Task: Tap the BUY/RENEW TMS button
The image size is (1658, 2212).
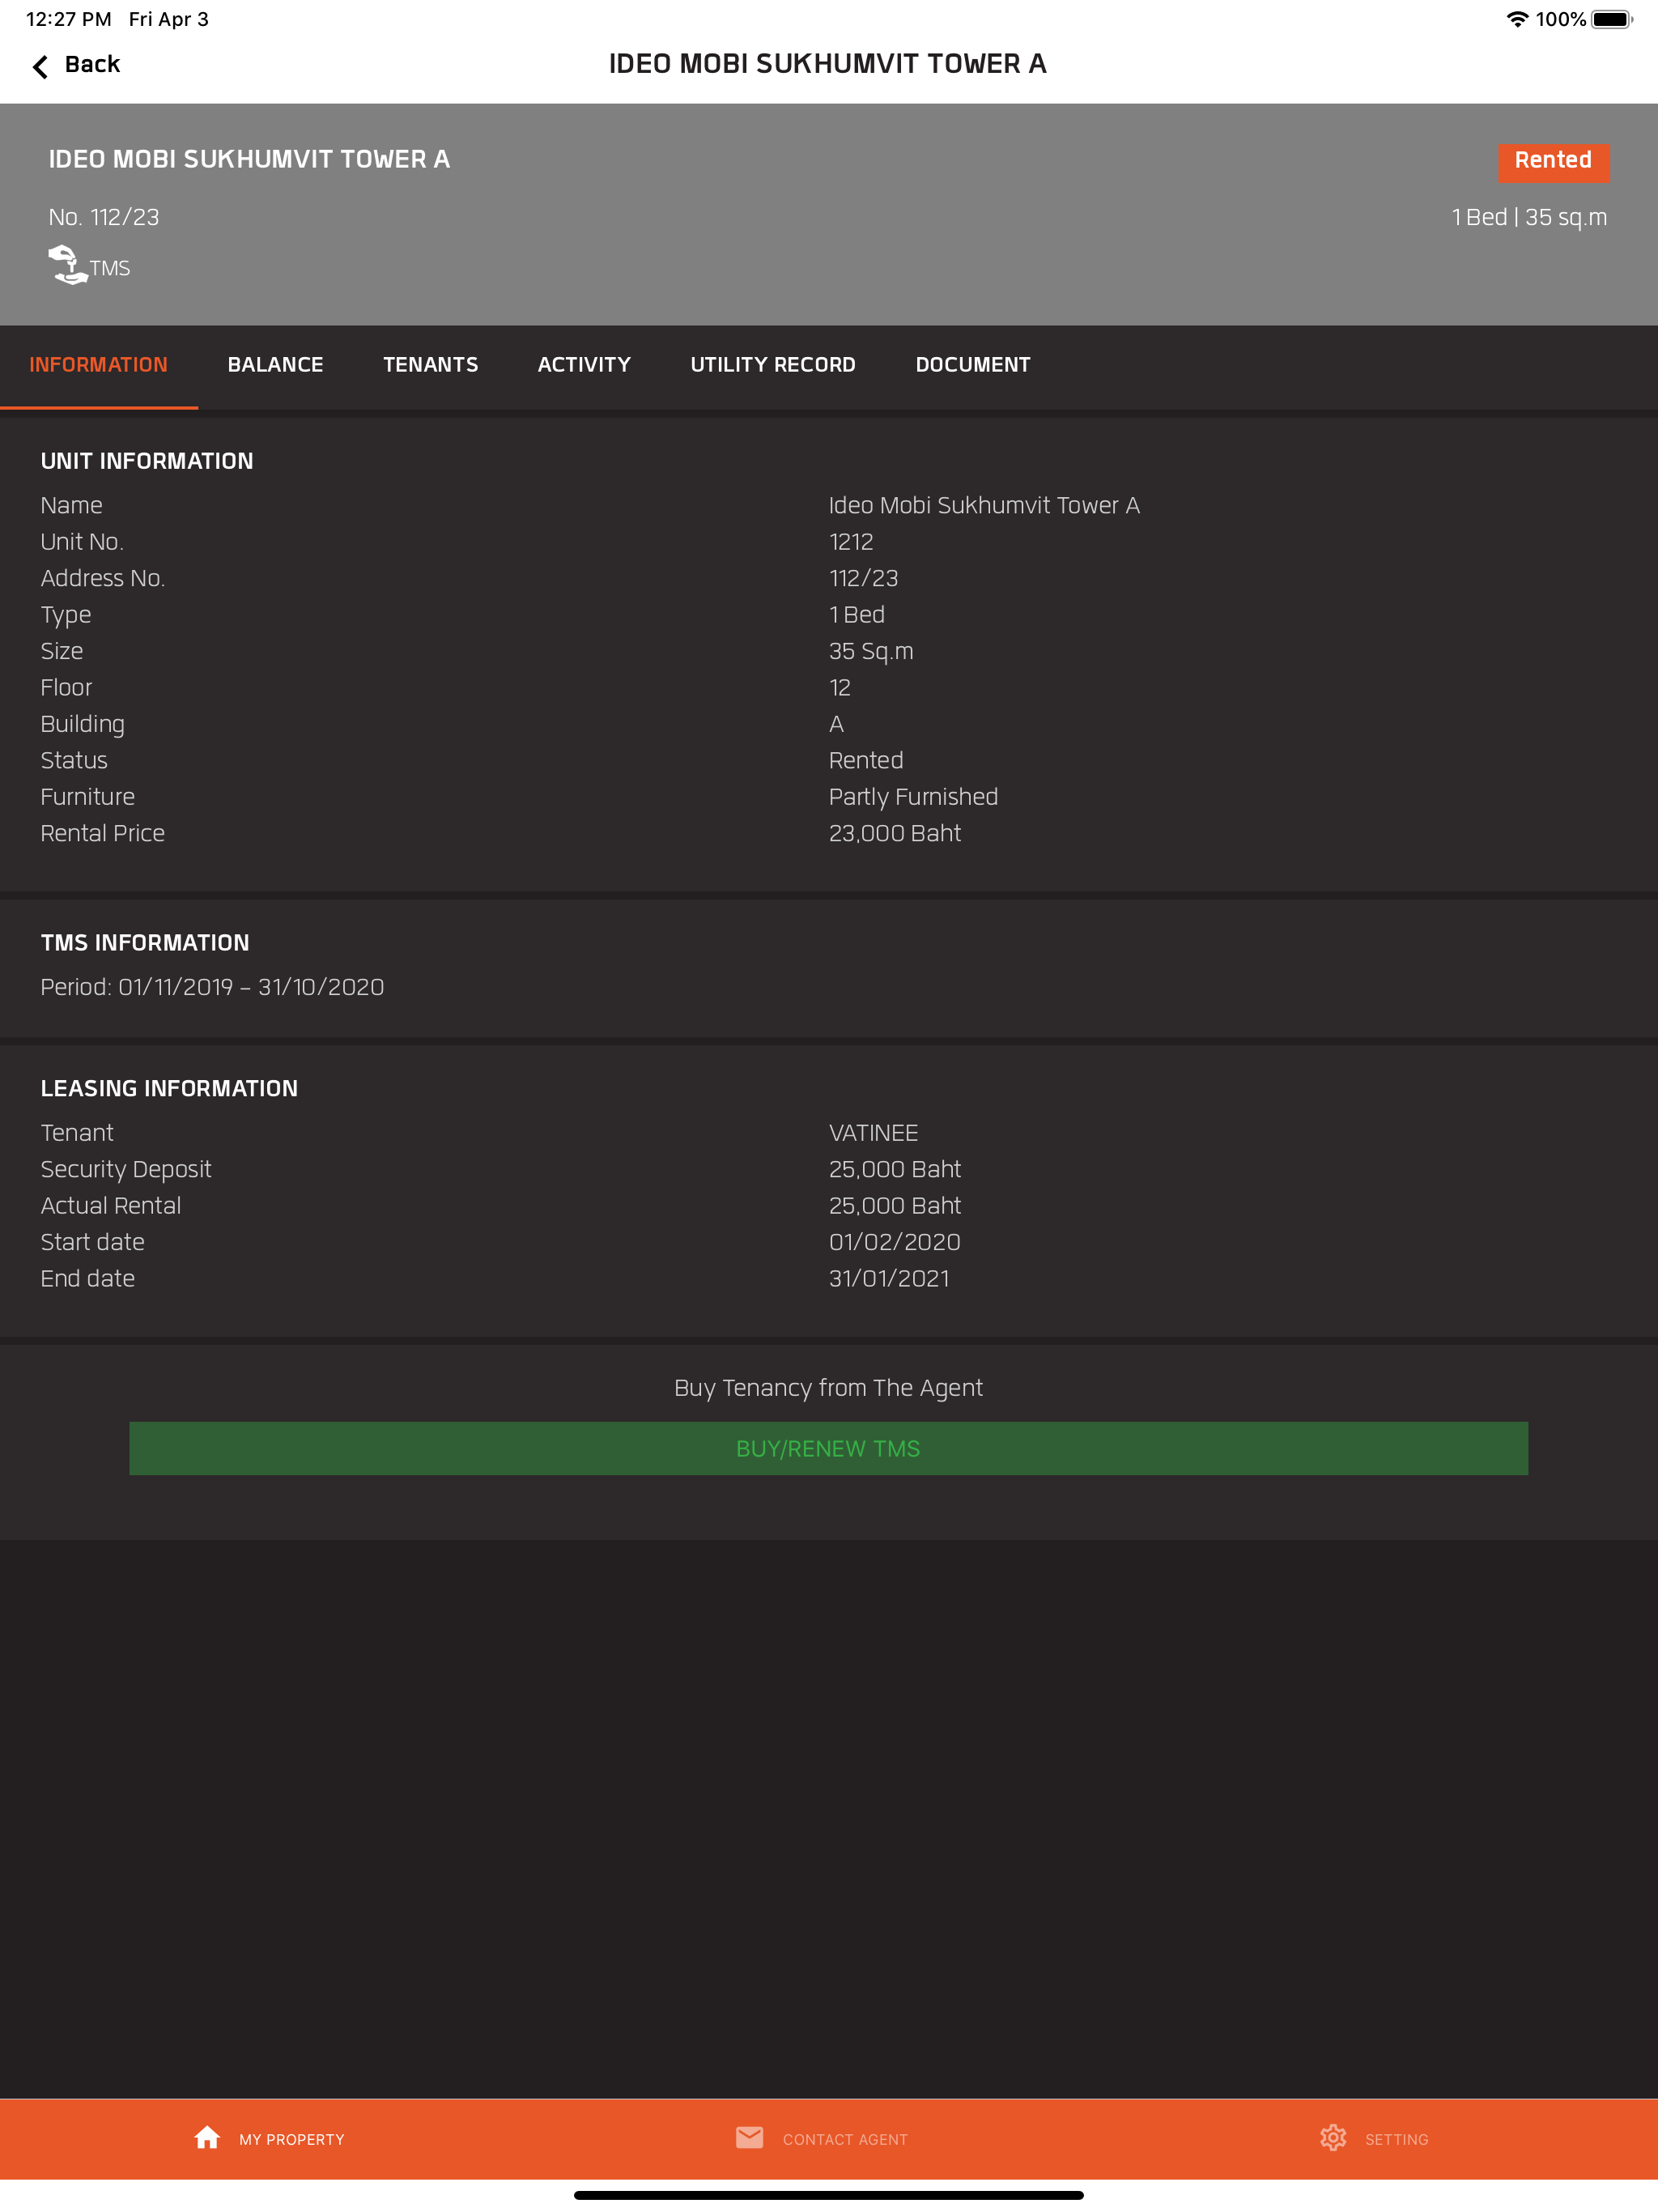Action: (828, 1448)
